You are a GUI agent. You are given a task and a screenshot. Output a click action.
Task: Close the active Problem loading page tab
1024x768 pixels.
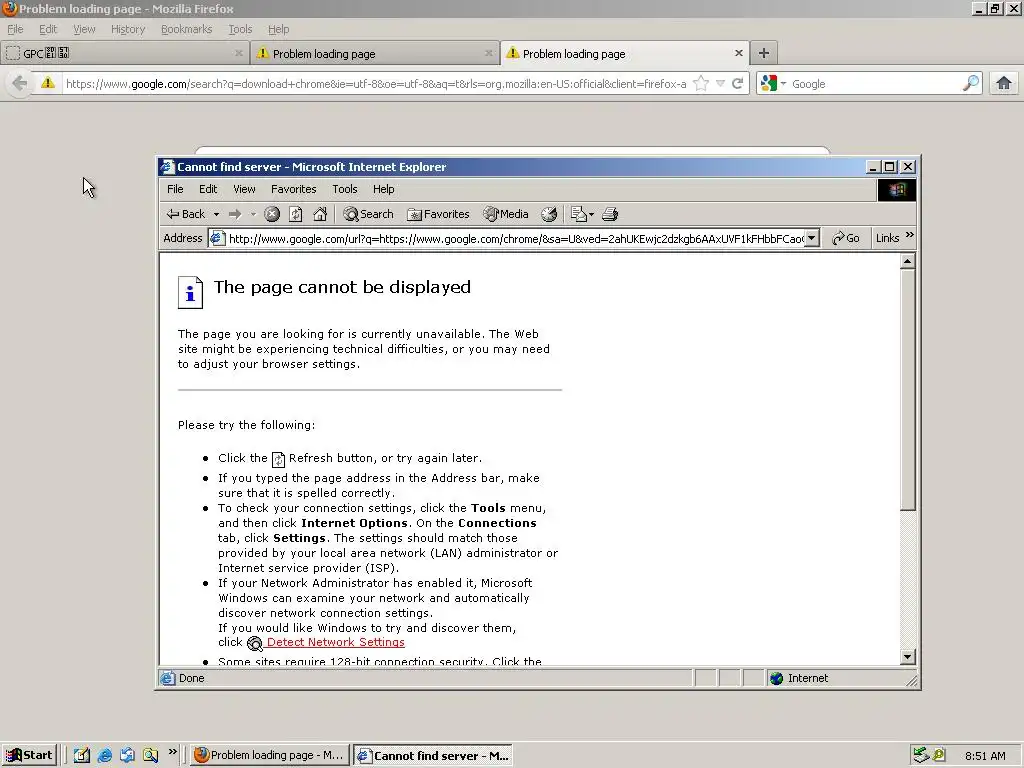point(739,53)
